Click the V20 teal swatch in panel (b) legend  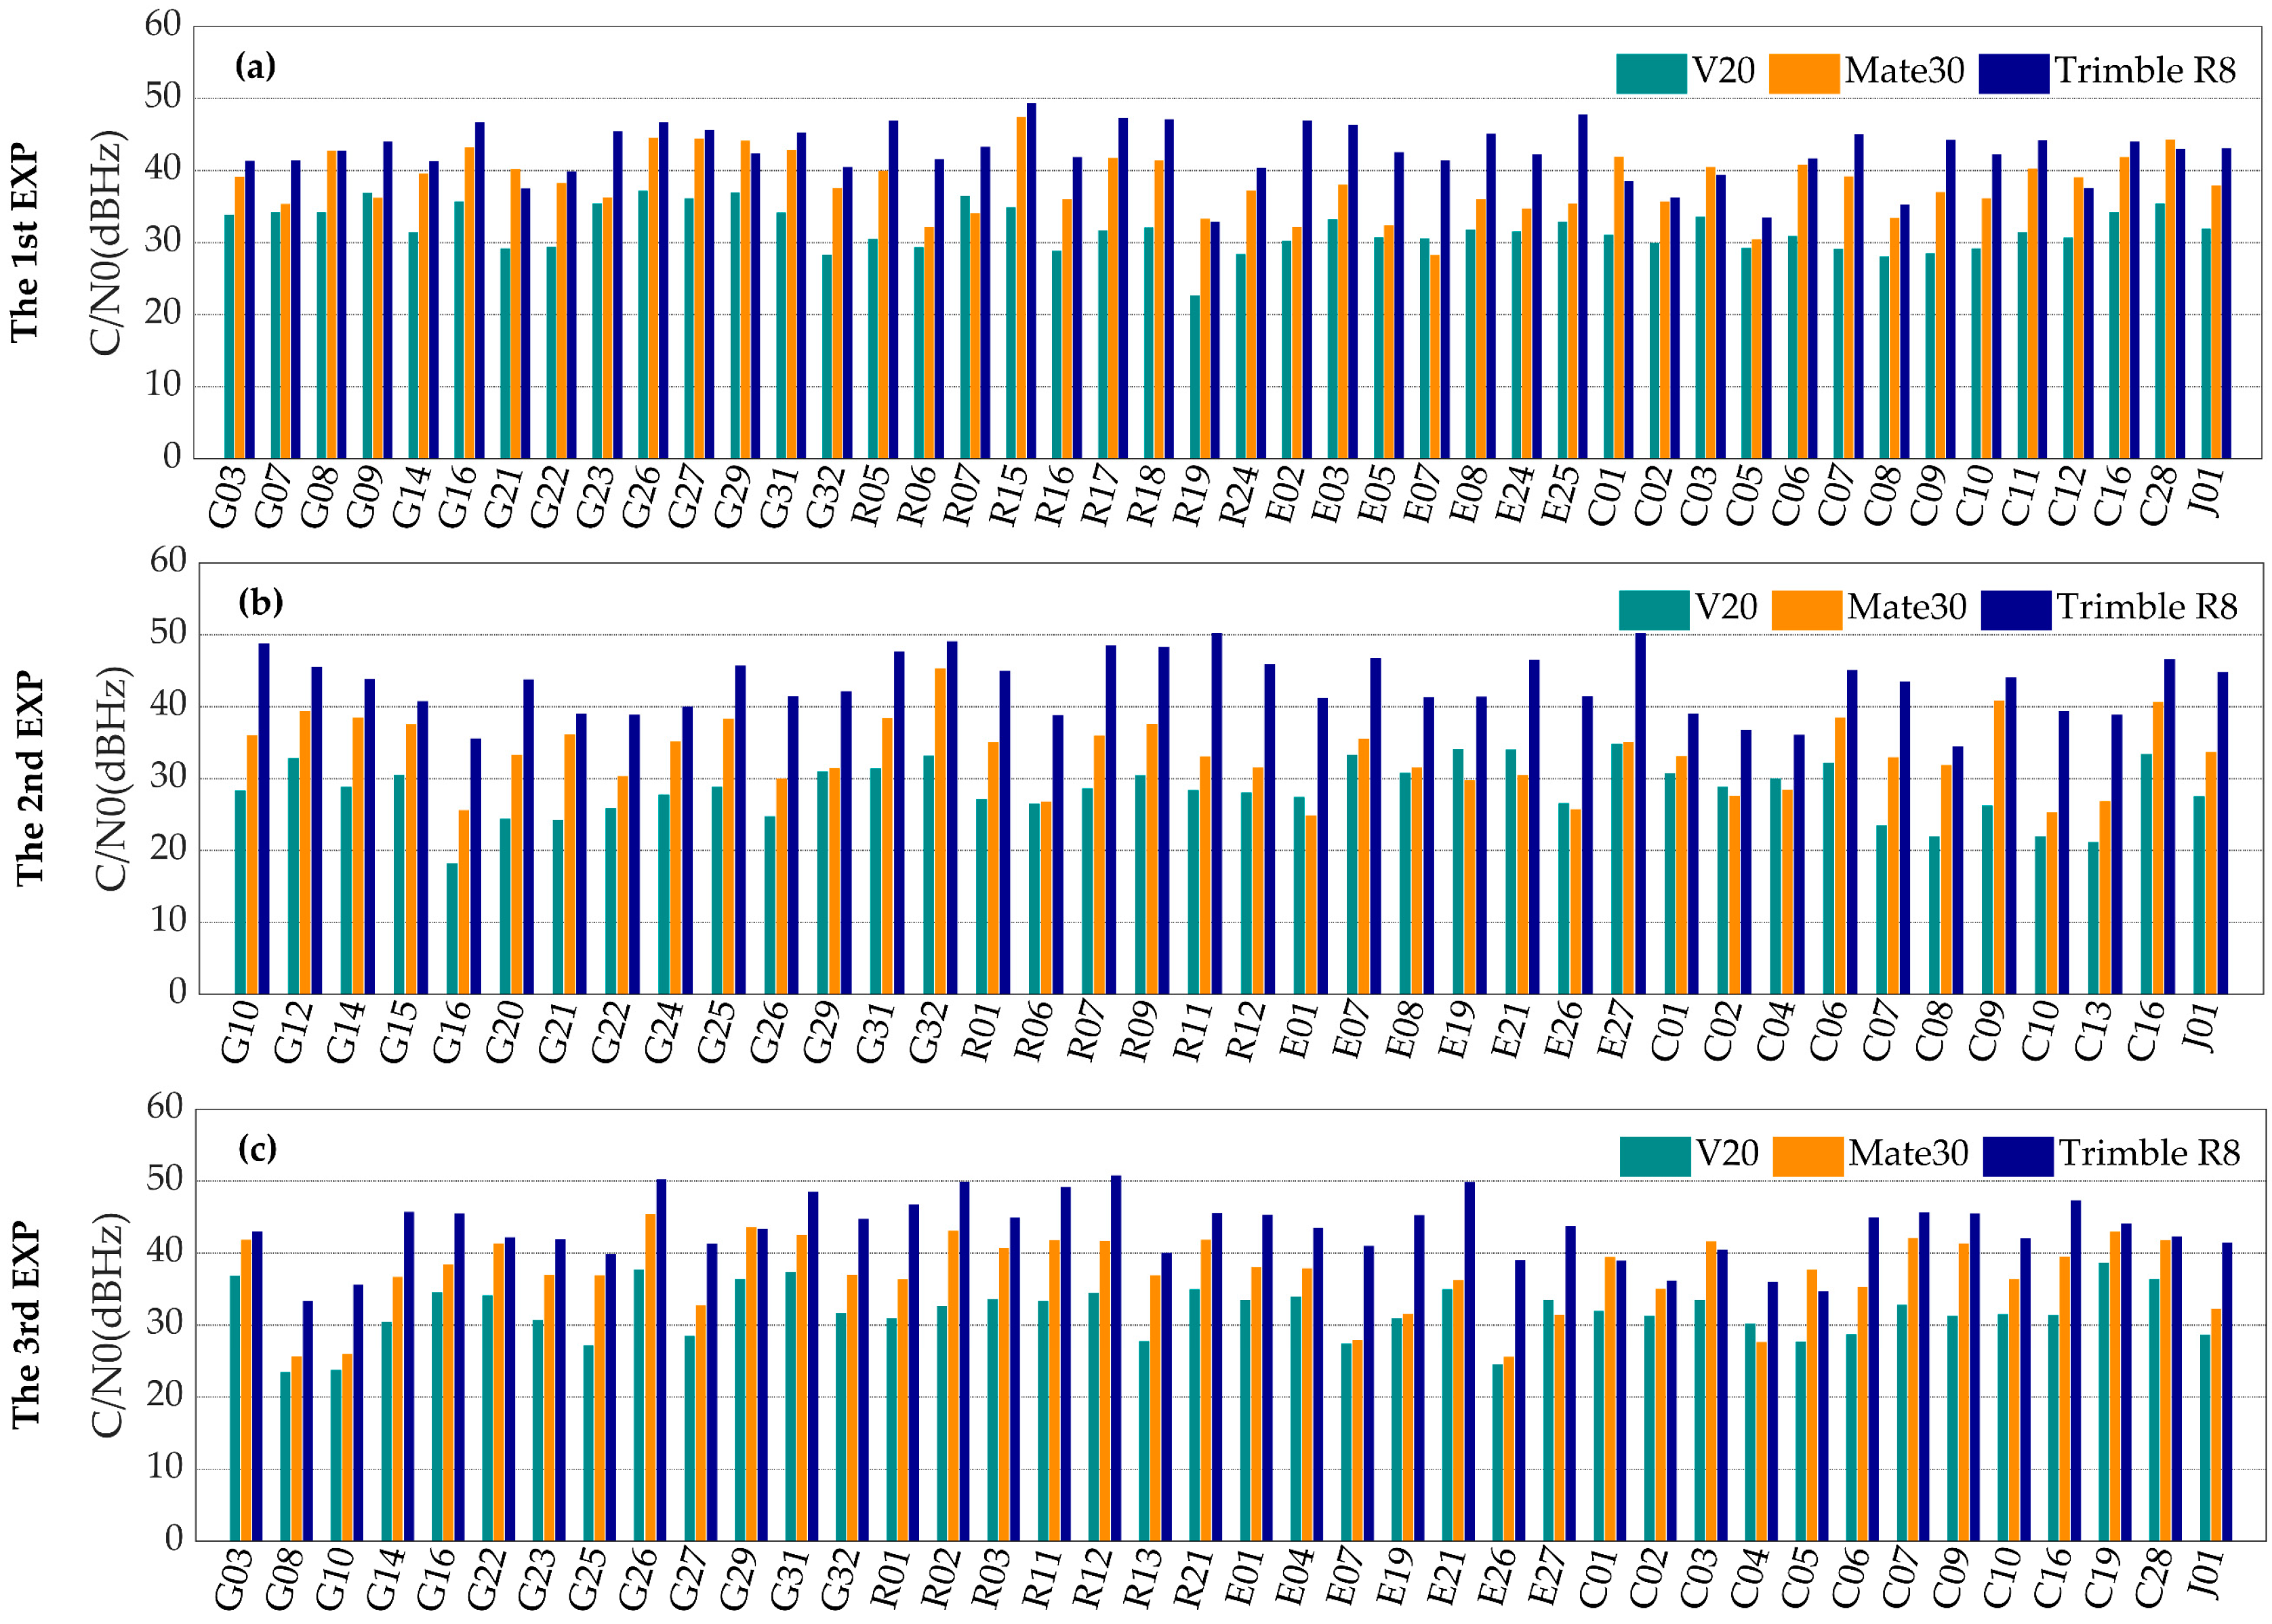pyautogui.click(x=1654, y=610)
